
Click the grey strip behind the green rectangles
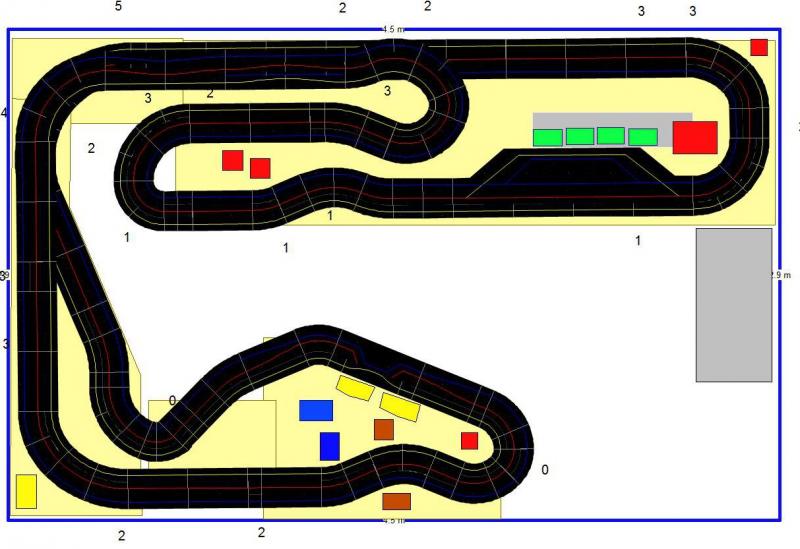coord(612,120)
